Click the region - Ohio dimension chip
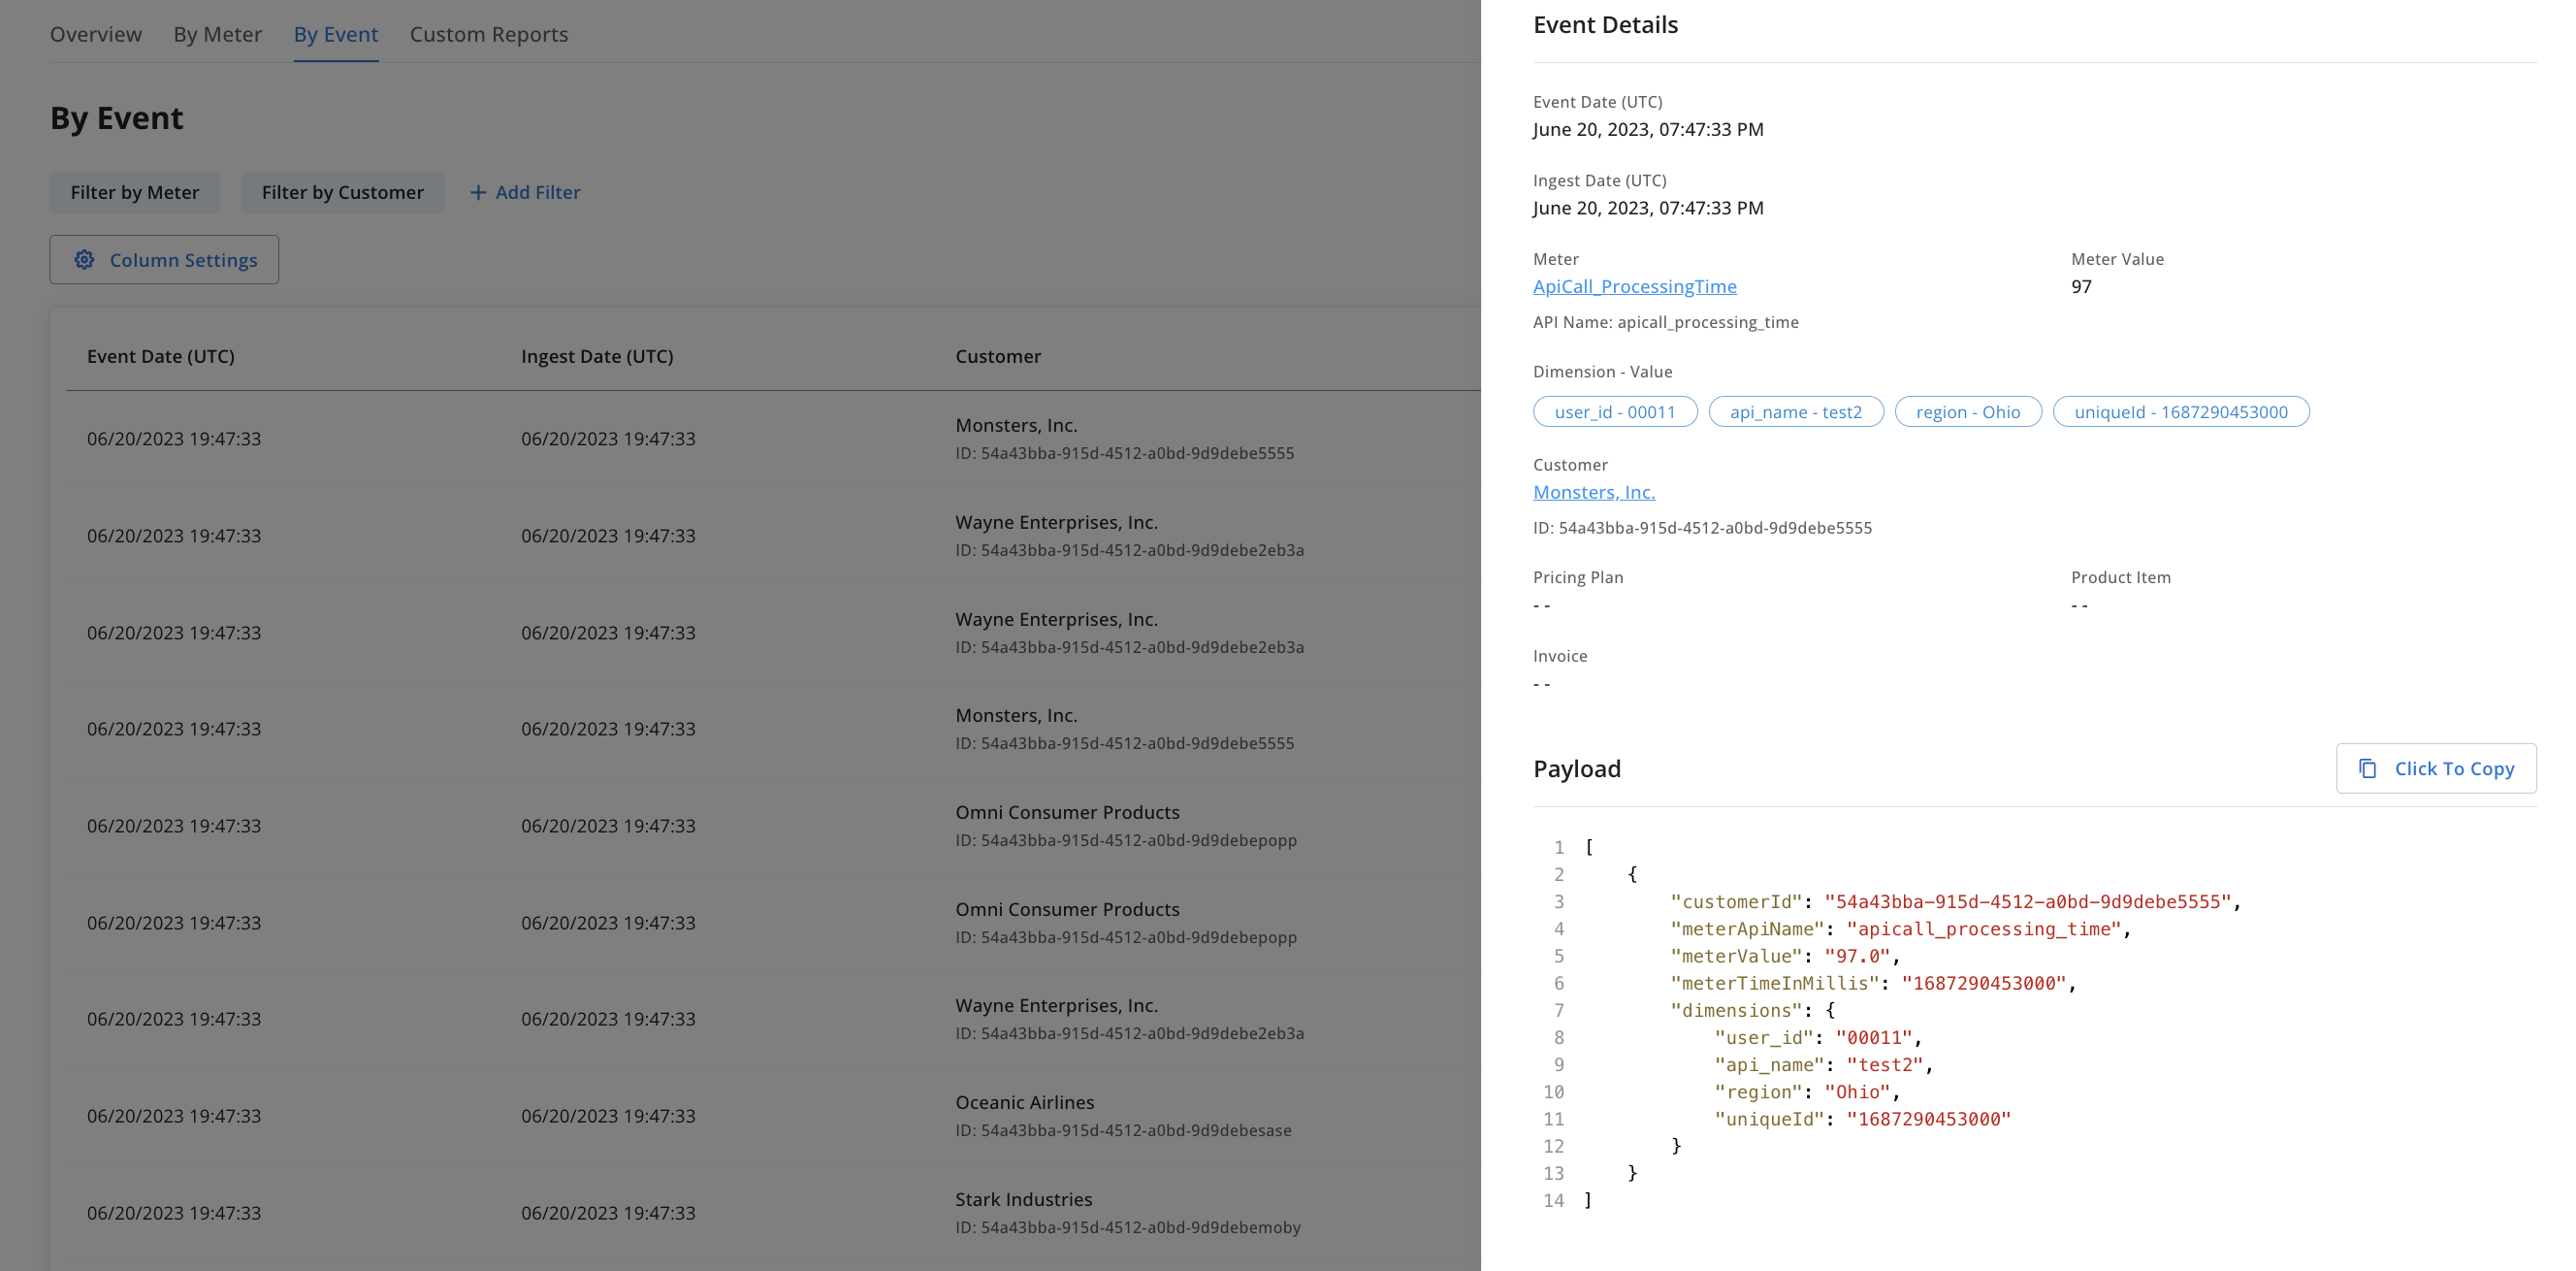 [1967, 412]
